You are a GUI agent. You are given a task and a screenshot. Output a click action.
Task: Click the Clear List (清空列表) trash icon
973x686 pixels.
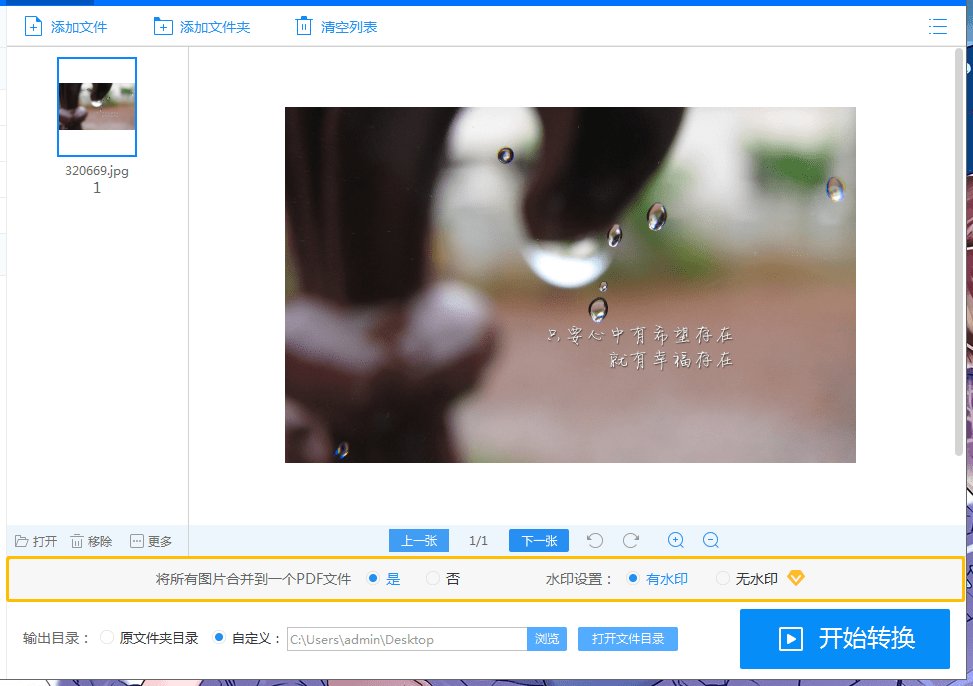click(303, 27)
